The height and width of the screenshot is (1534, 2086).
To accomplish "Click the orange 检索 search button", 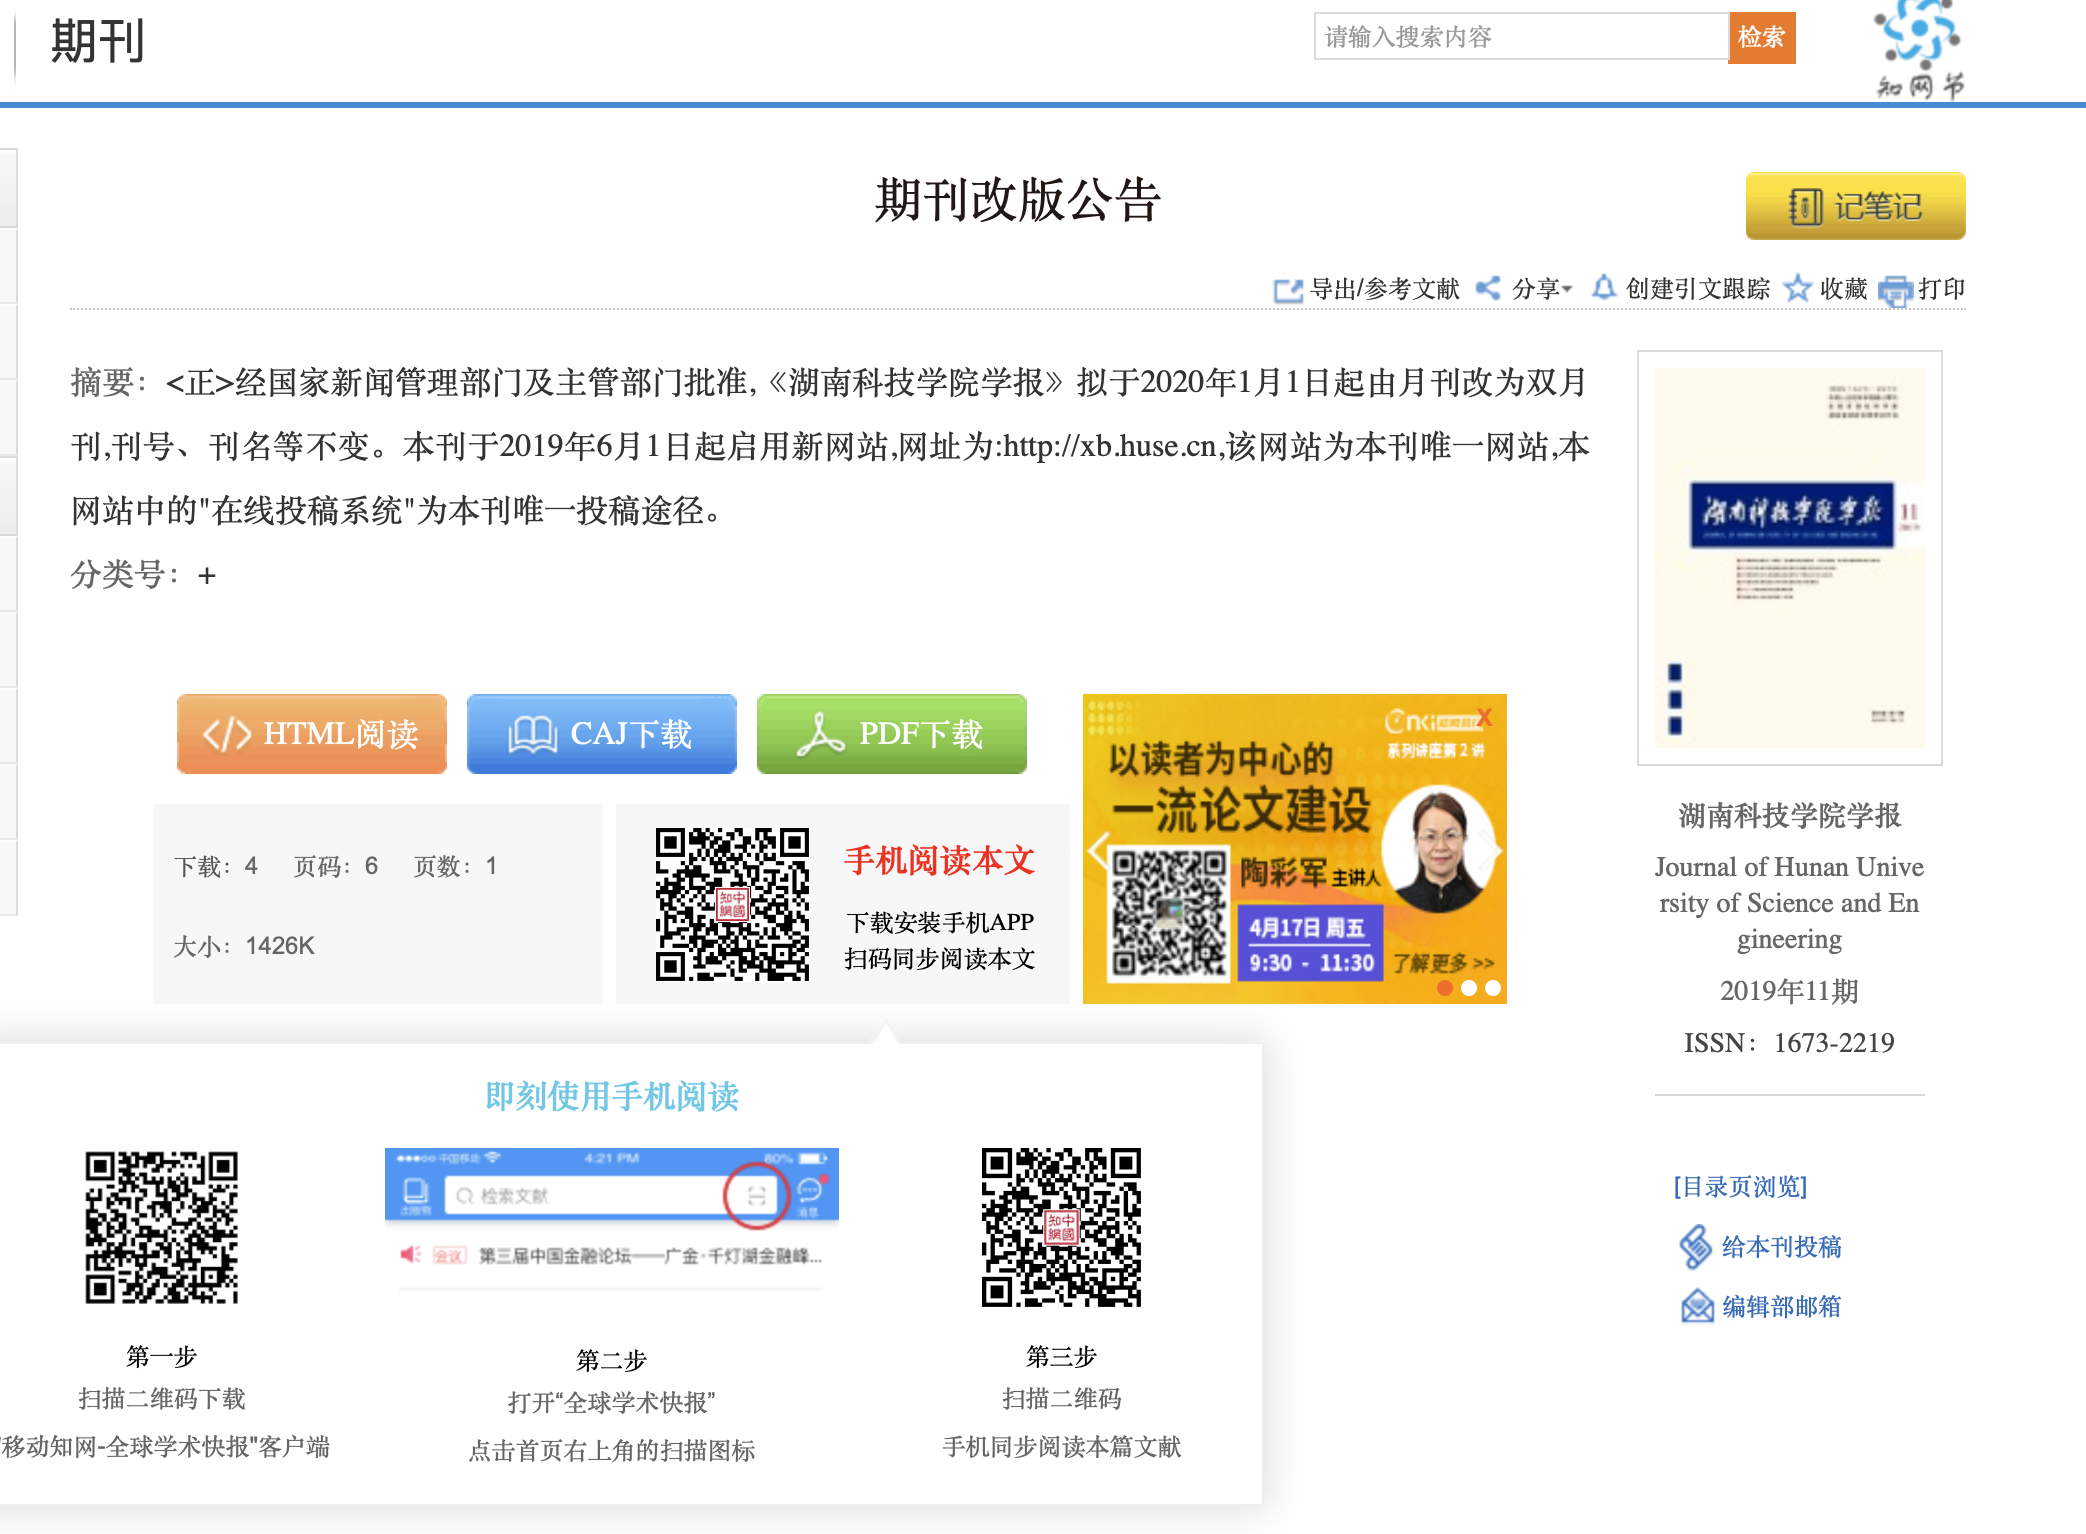I will (x=1761, y=38).
